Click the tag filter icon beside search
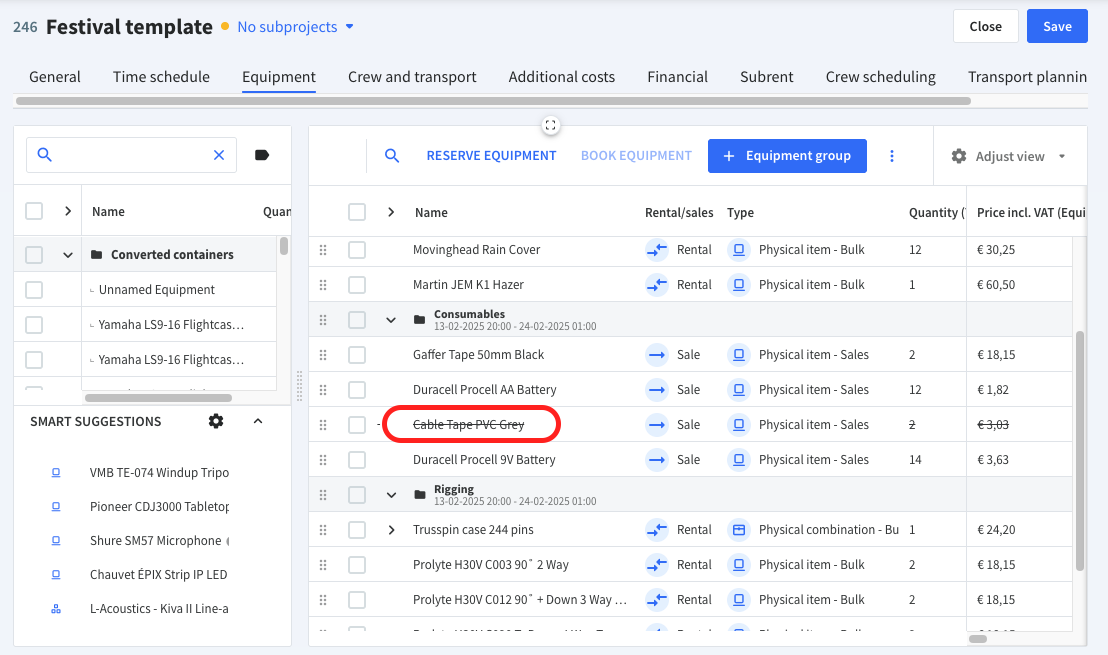Viewport: 1108px width, 655px height. 261,155
